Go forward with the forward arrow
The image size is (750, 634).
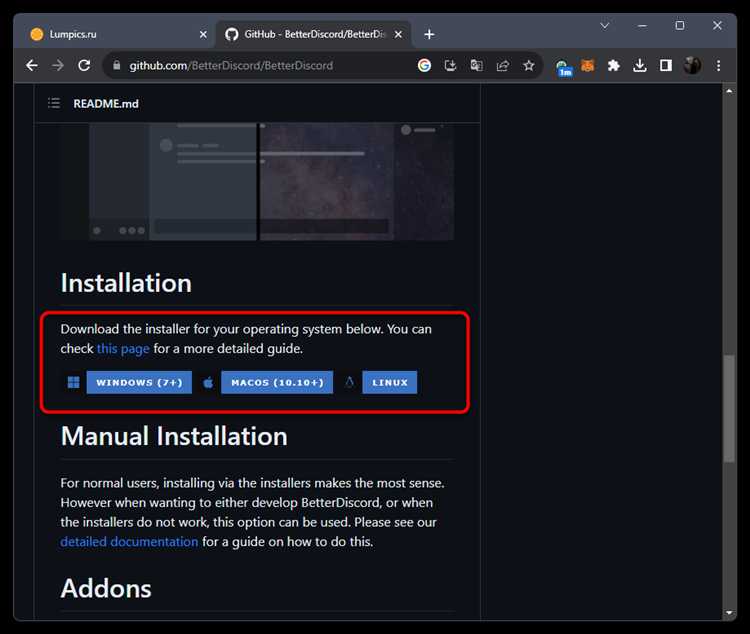[x=58, y=66]
